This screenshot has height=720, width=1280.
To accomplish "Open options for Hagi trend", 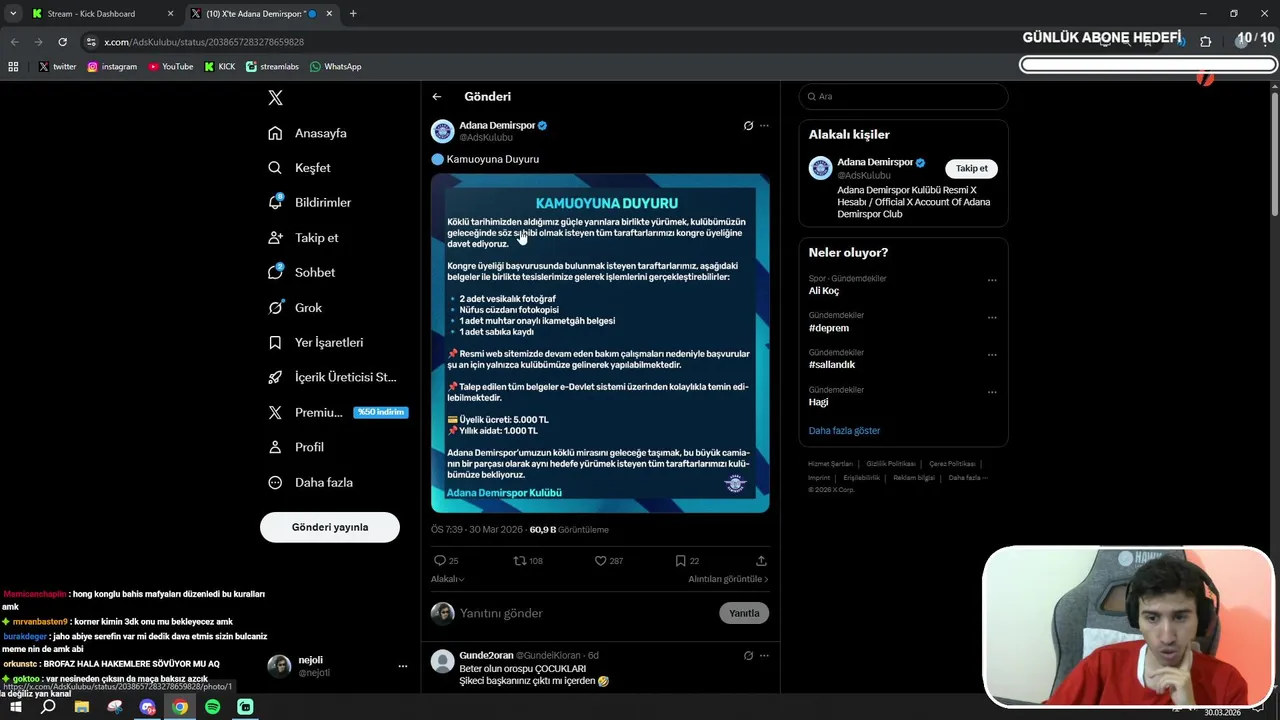I will 992,391.
